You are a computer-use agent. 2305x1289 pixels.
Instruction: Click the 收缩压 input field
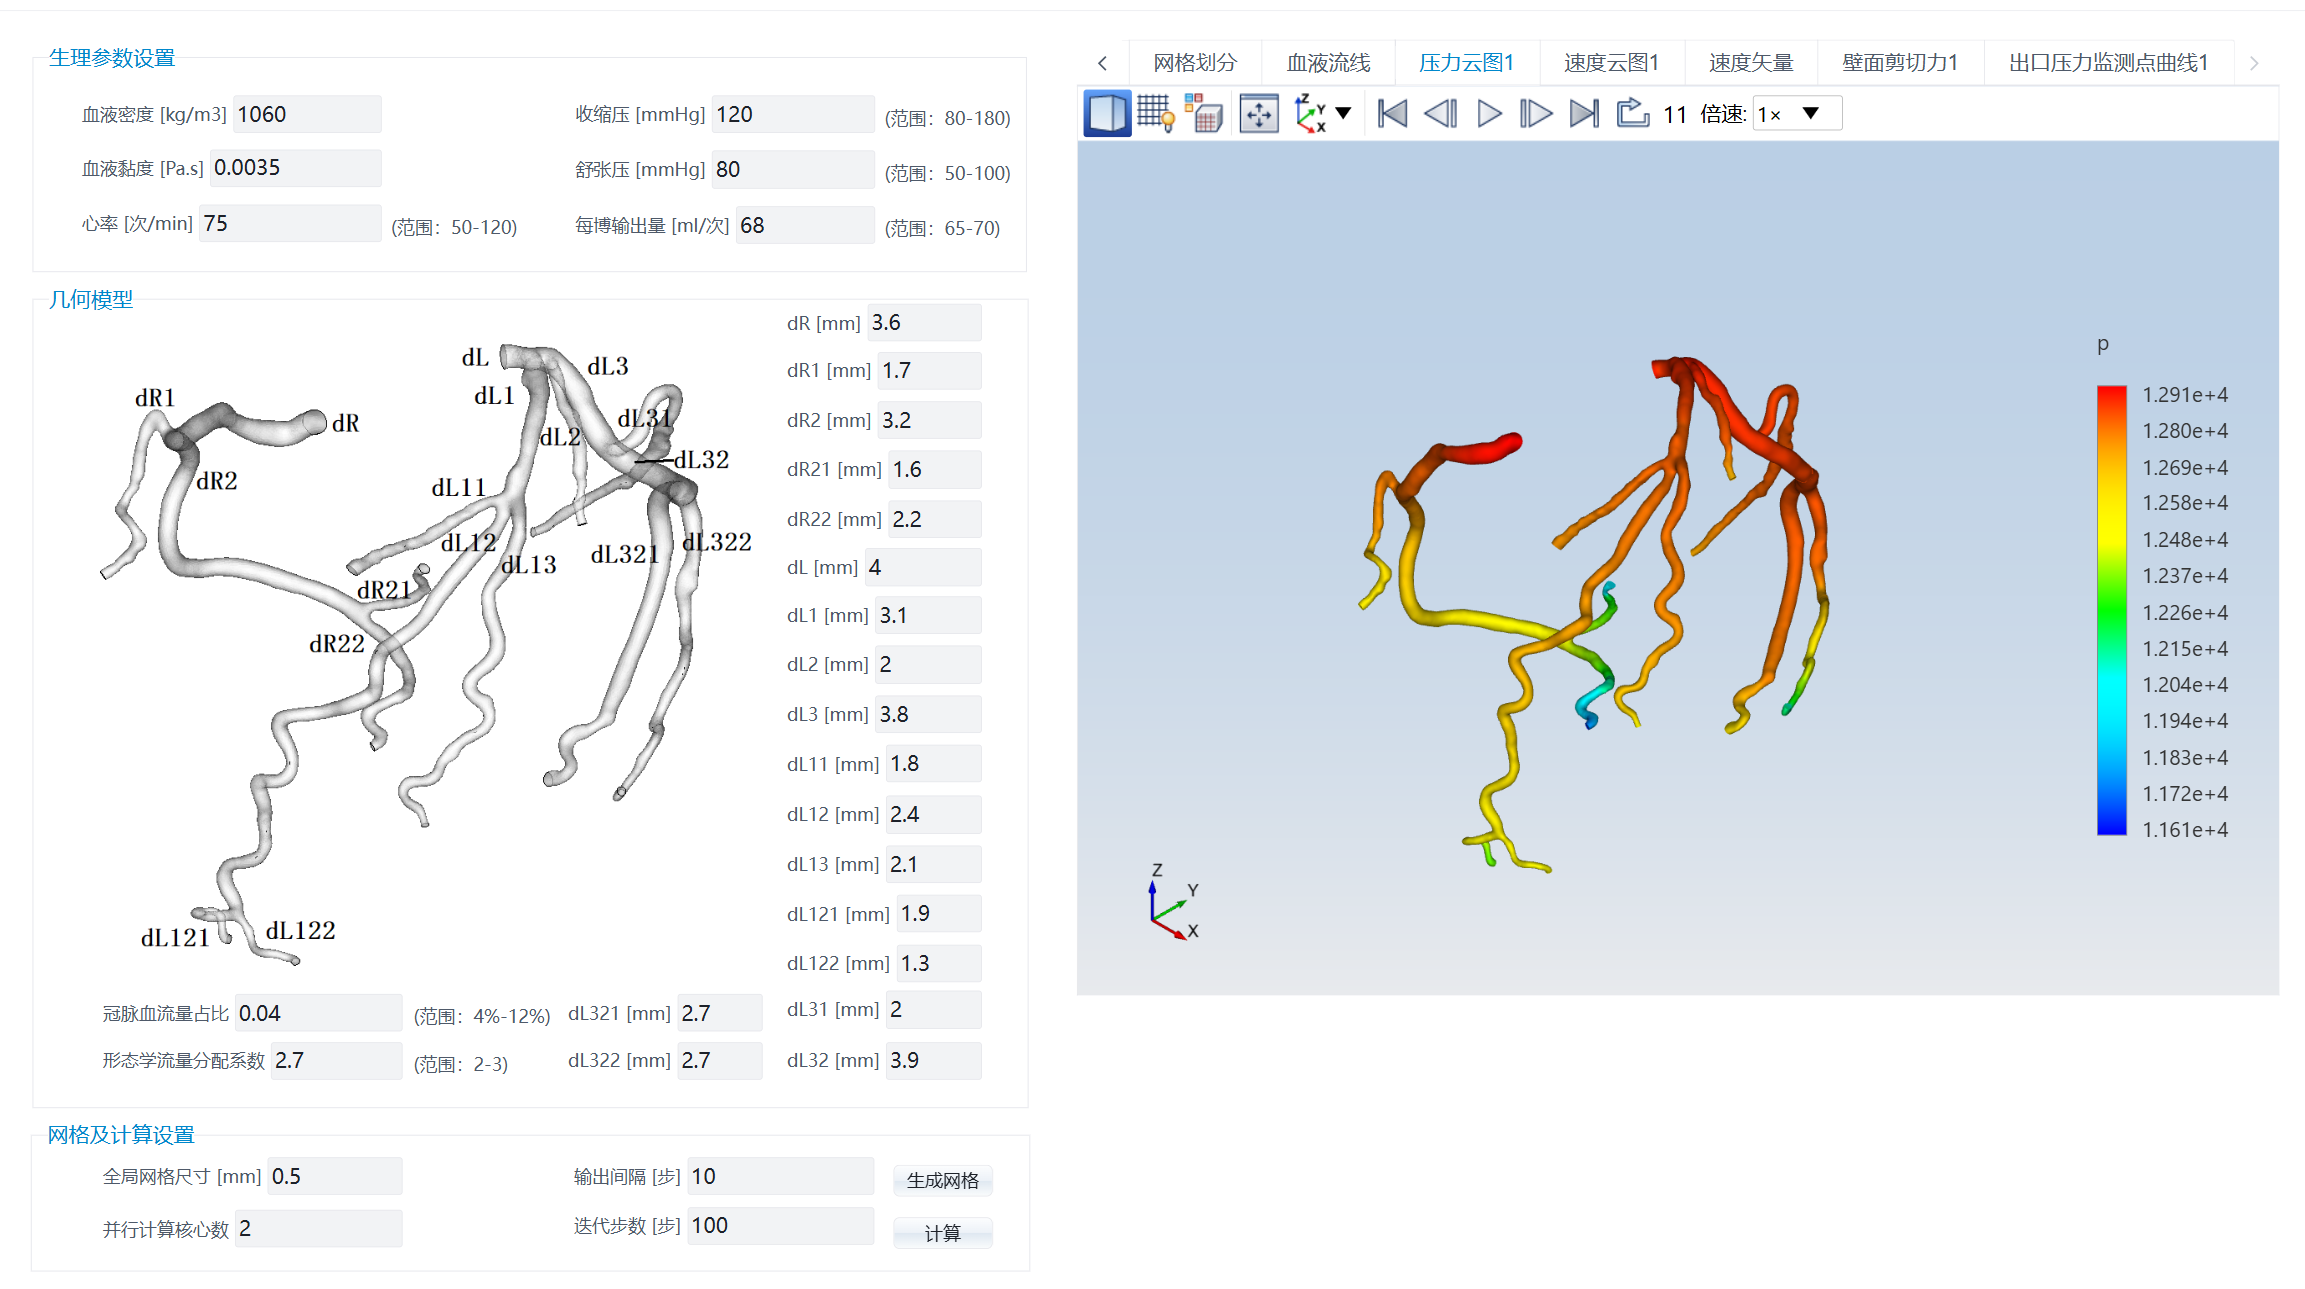[793, 114]
